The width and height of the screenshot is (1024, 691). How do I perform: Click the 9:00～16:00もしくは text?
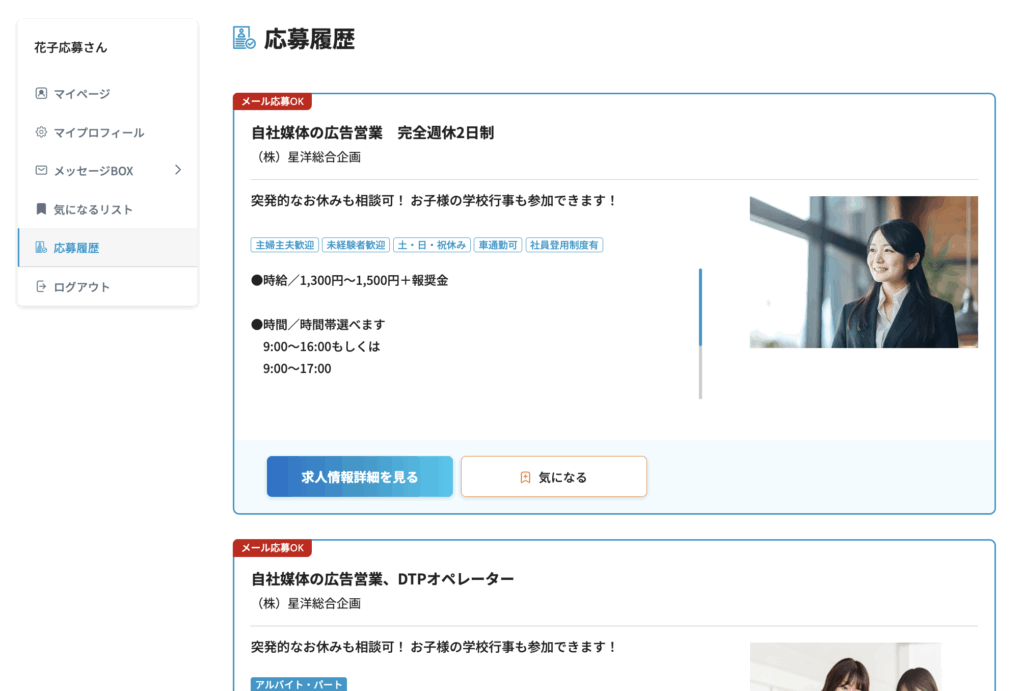(321, 347)
